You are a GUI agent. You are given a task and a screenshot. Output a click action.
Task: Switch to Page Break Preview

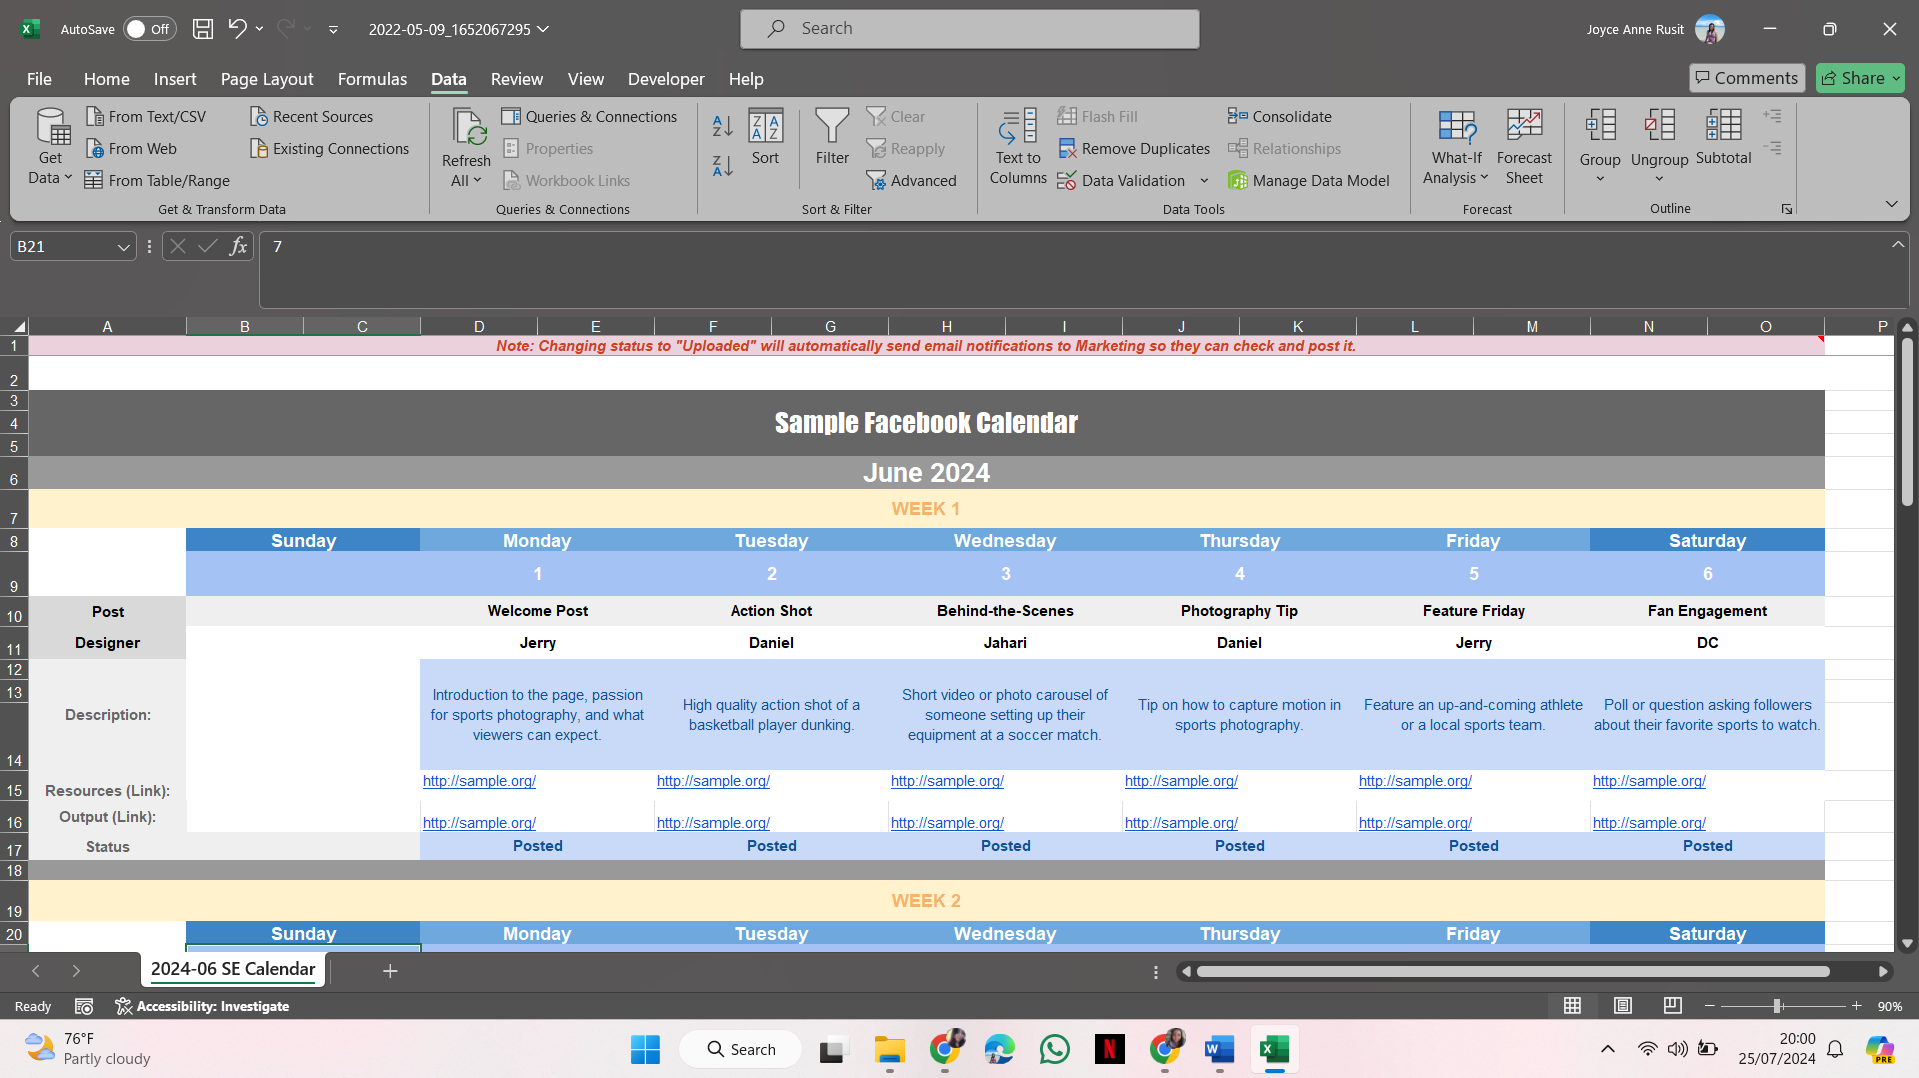[1672, 1006]
